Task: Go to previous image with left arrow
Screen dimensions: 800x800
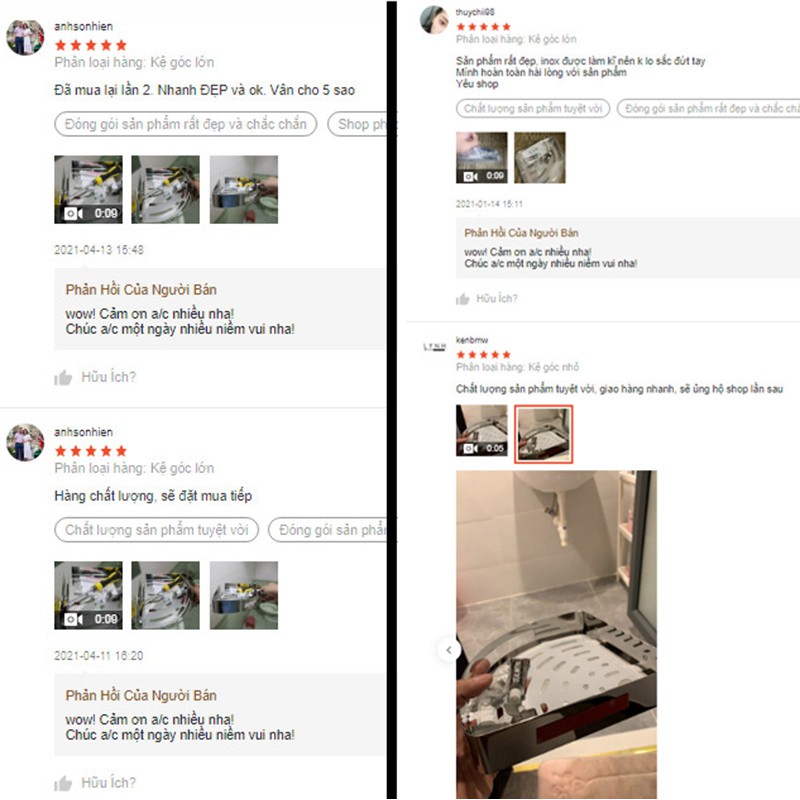Action: click(449, 650)
